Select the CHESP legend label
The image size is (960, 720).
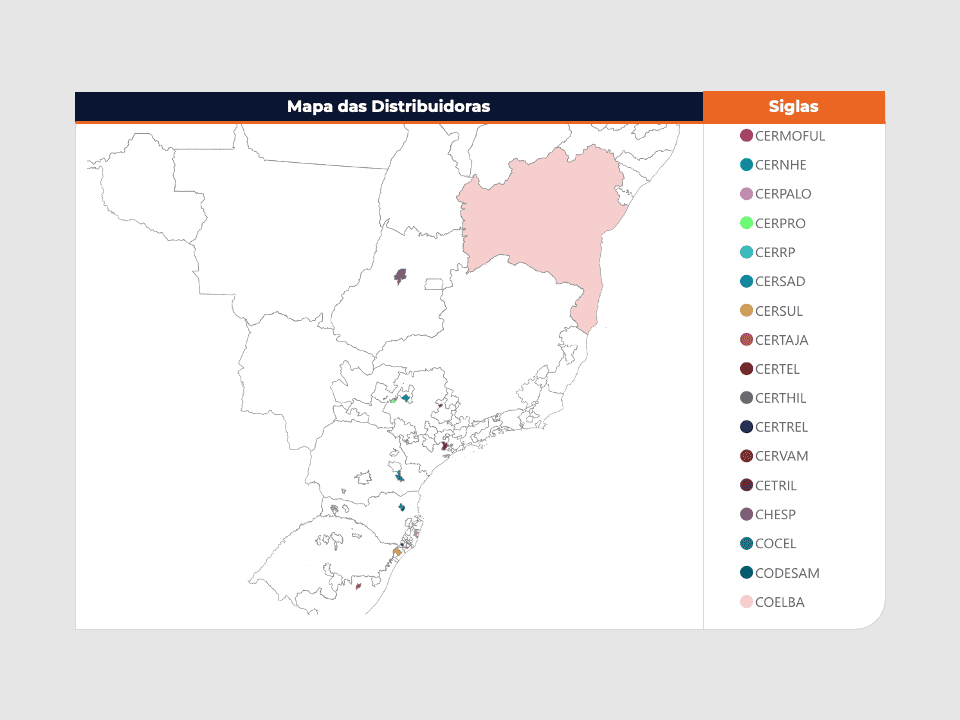tap(776, 514)
